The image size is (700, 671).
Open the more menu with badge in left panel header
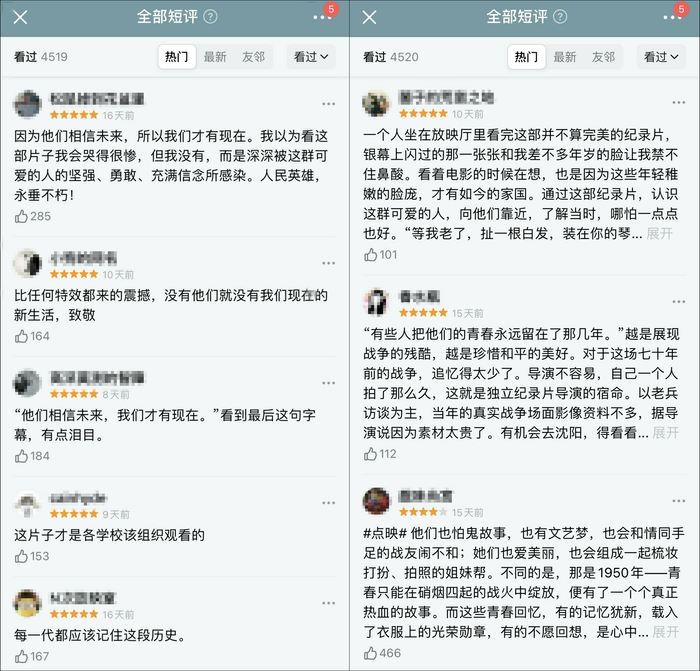(x=325, y=15)
